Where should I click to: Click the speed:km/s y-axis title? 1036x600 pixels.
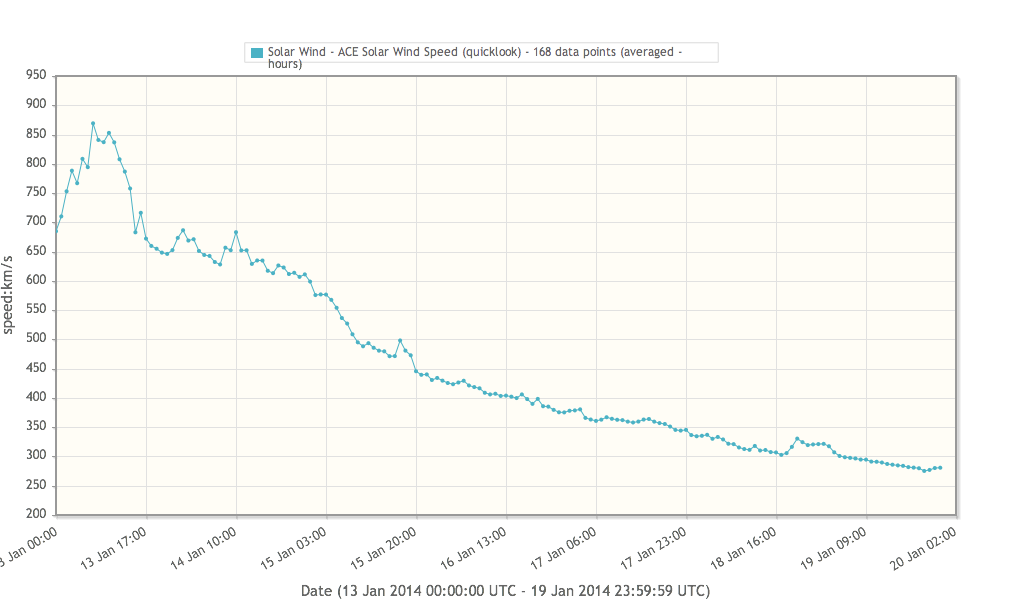coord(9,295)
